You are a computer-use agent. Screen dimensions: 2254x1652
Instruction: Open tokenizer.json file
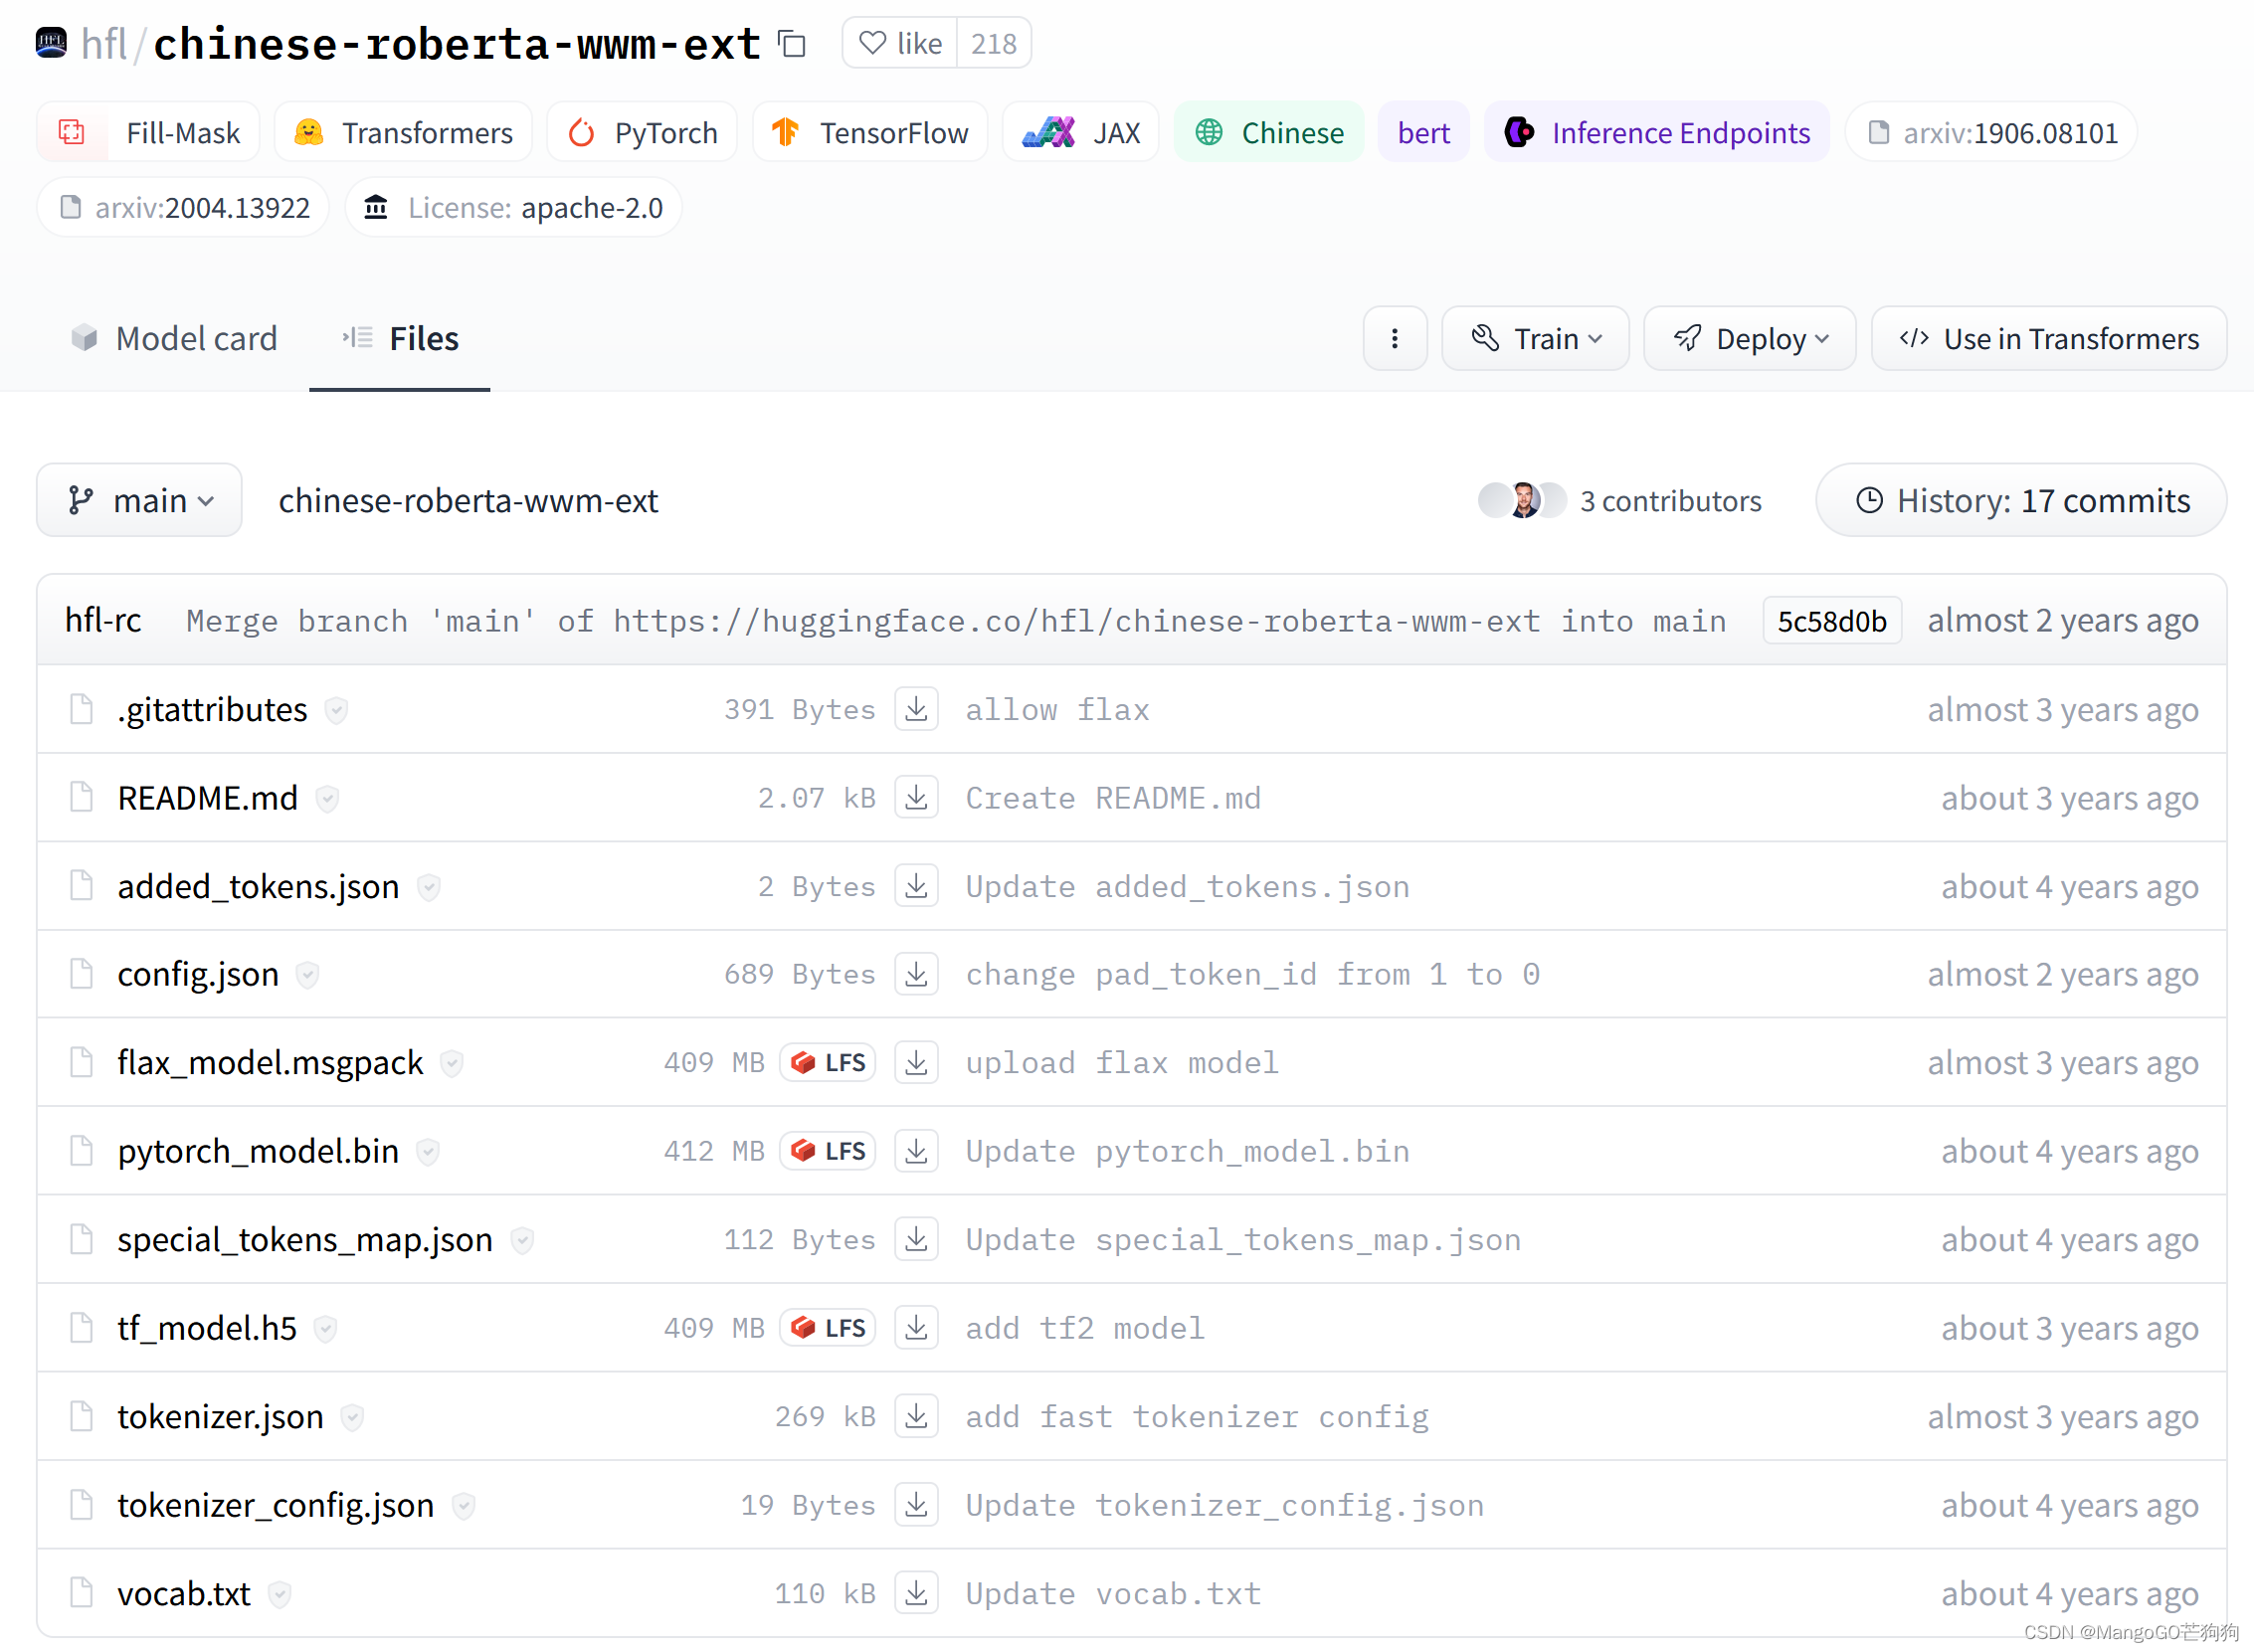pos(220,1416)
